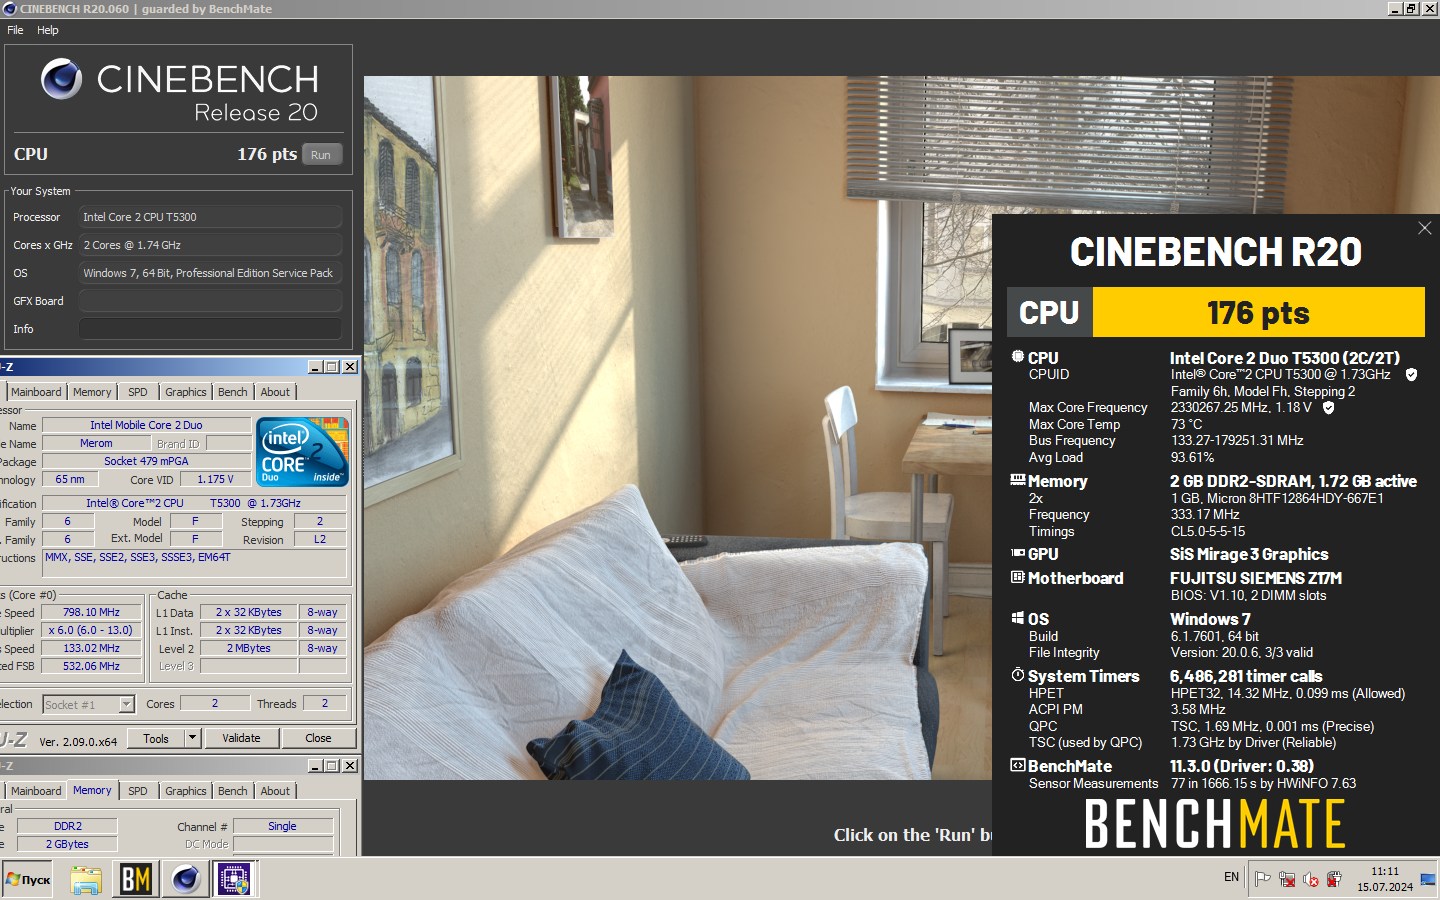Click the EN language indicator
The image size is (1440, 900).
click(1231, 877)
